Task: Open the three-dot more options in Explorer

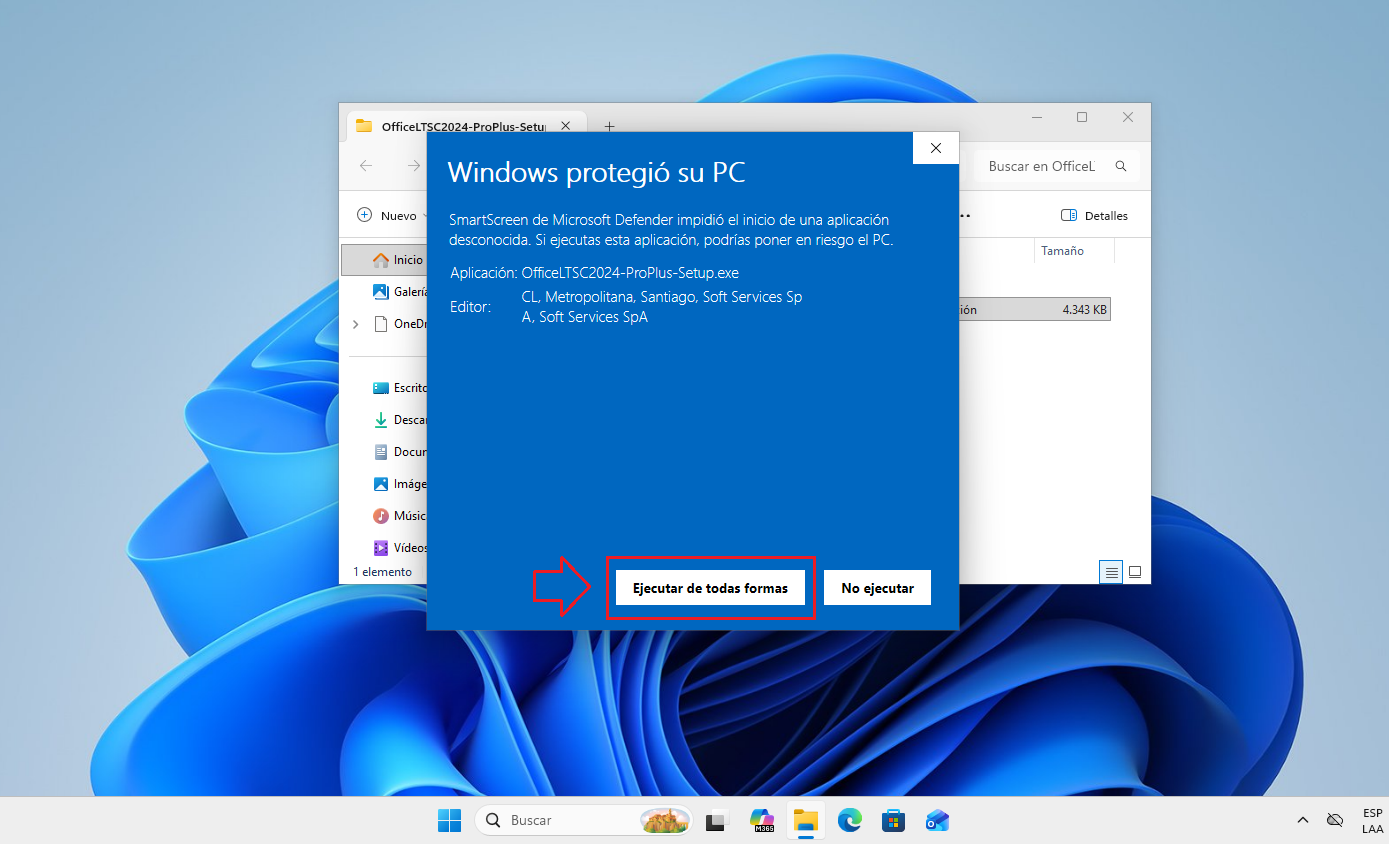Action: [964, 215]
